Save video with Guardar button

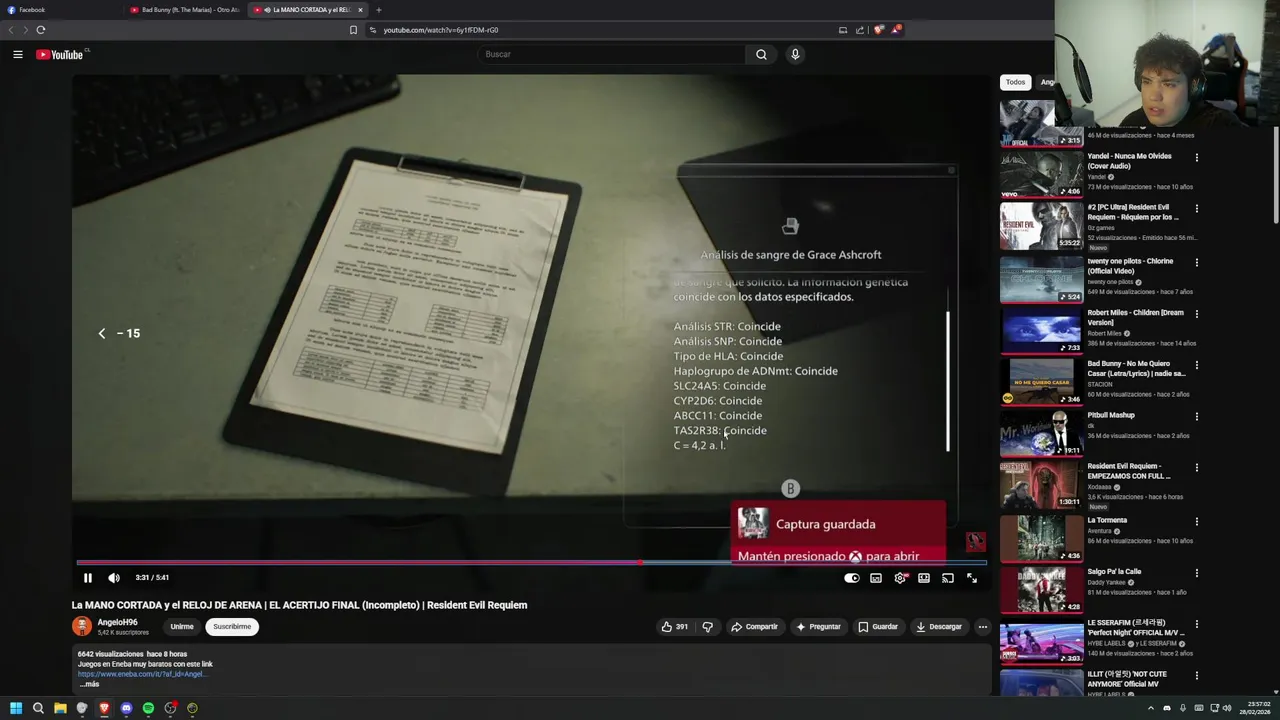pyautogui.click(x=878, y=627)
